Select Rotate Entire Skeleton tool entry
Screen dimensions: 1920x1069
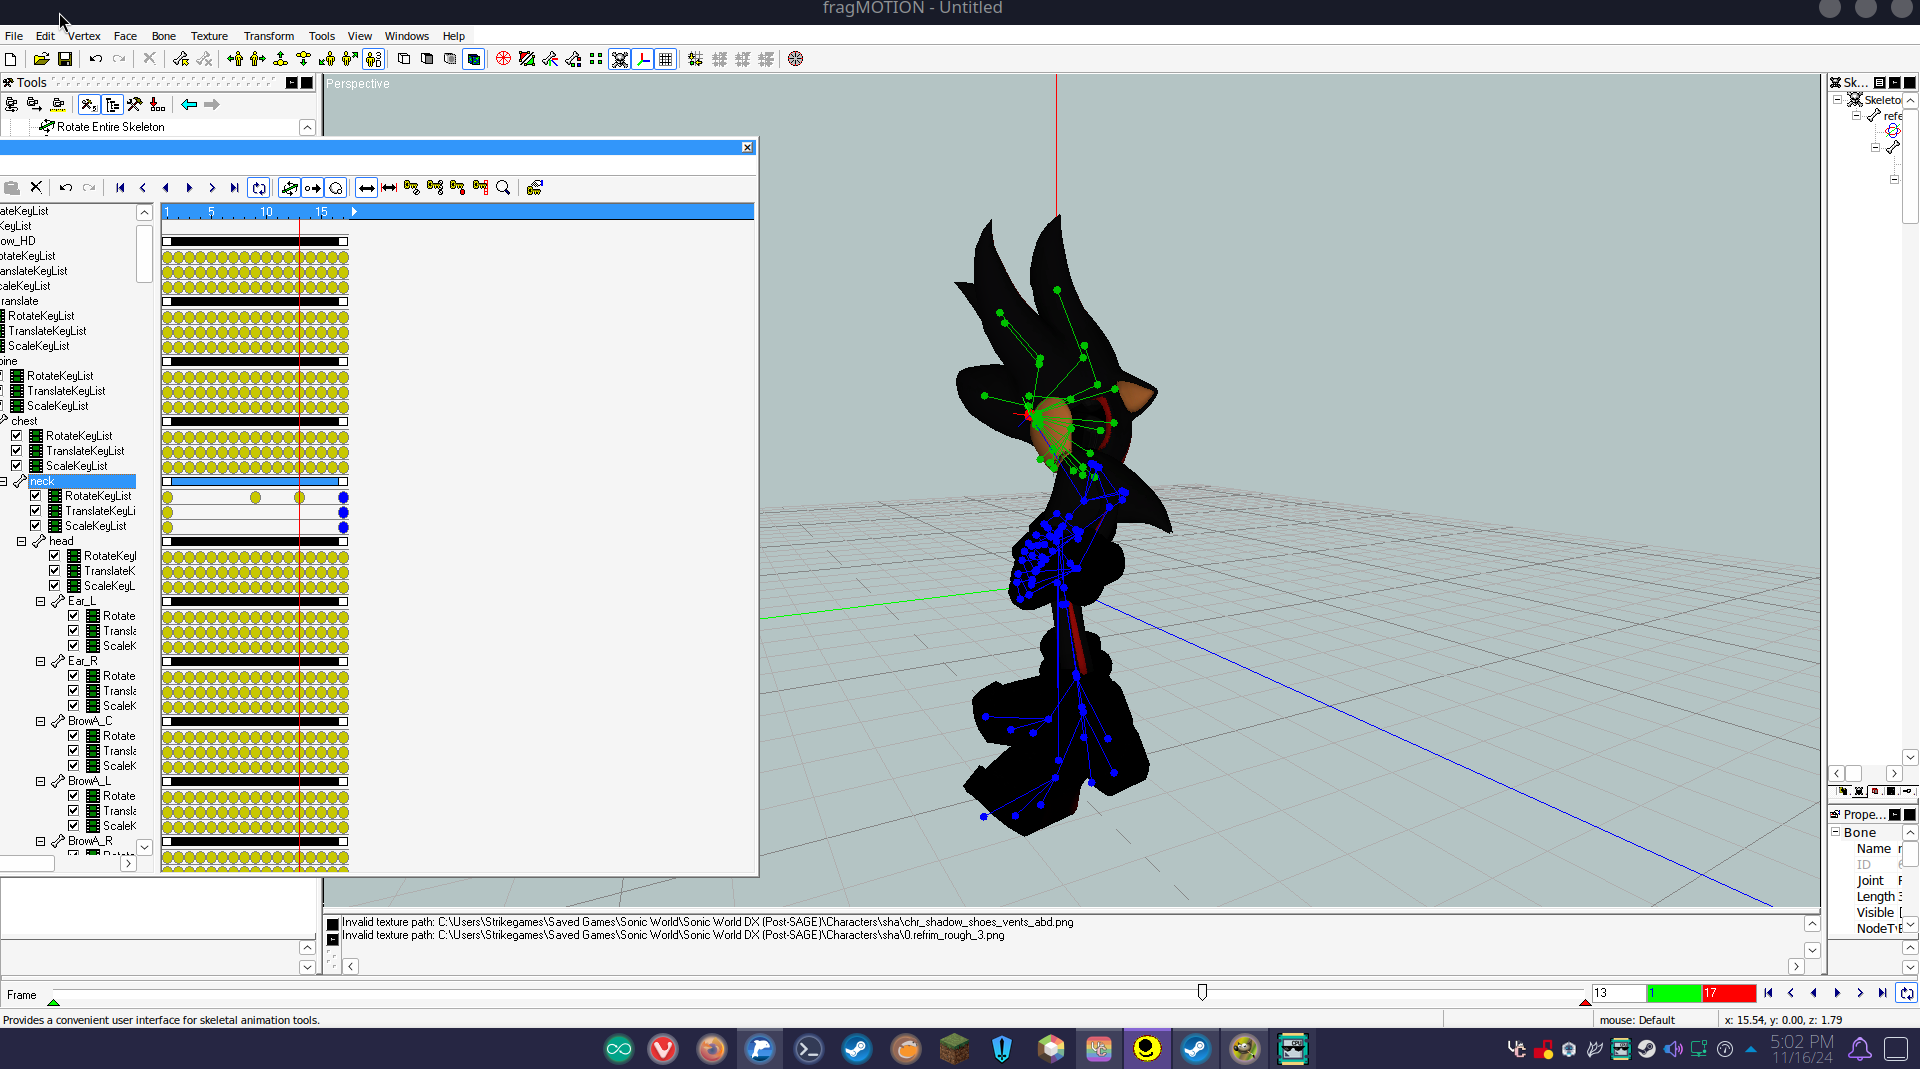coord(110,127)
